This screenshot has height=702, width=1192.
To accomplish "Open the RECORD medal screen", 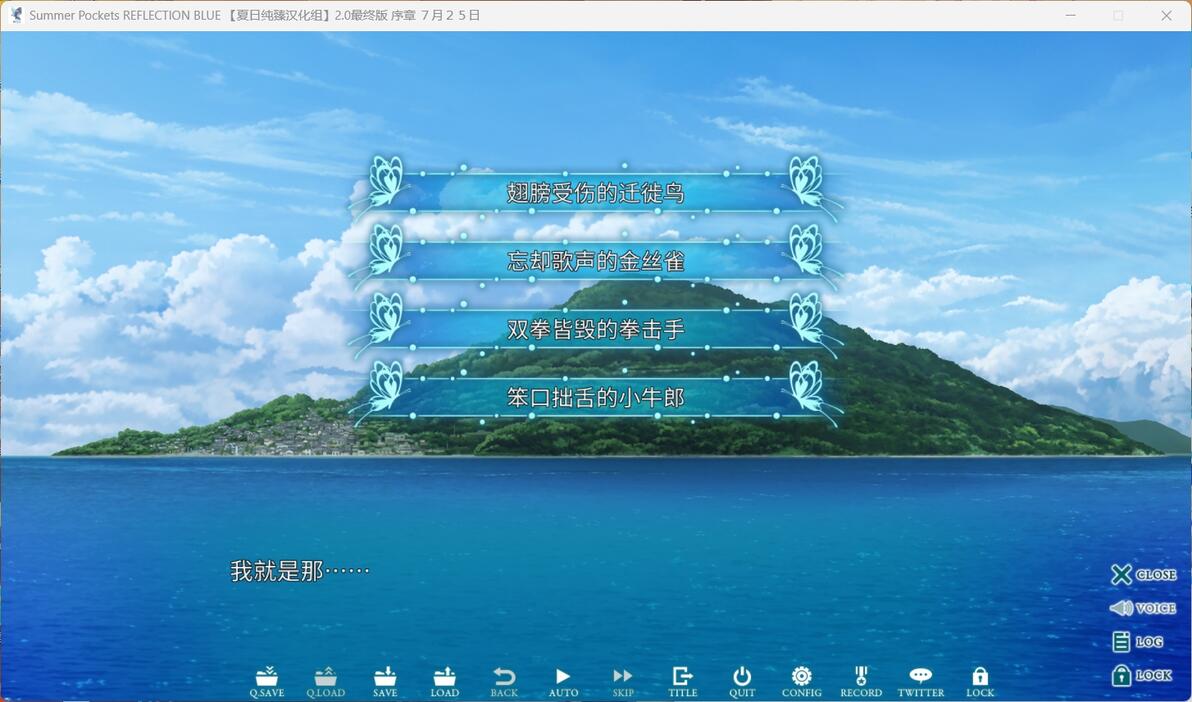I will 861,682.
